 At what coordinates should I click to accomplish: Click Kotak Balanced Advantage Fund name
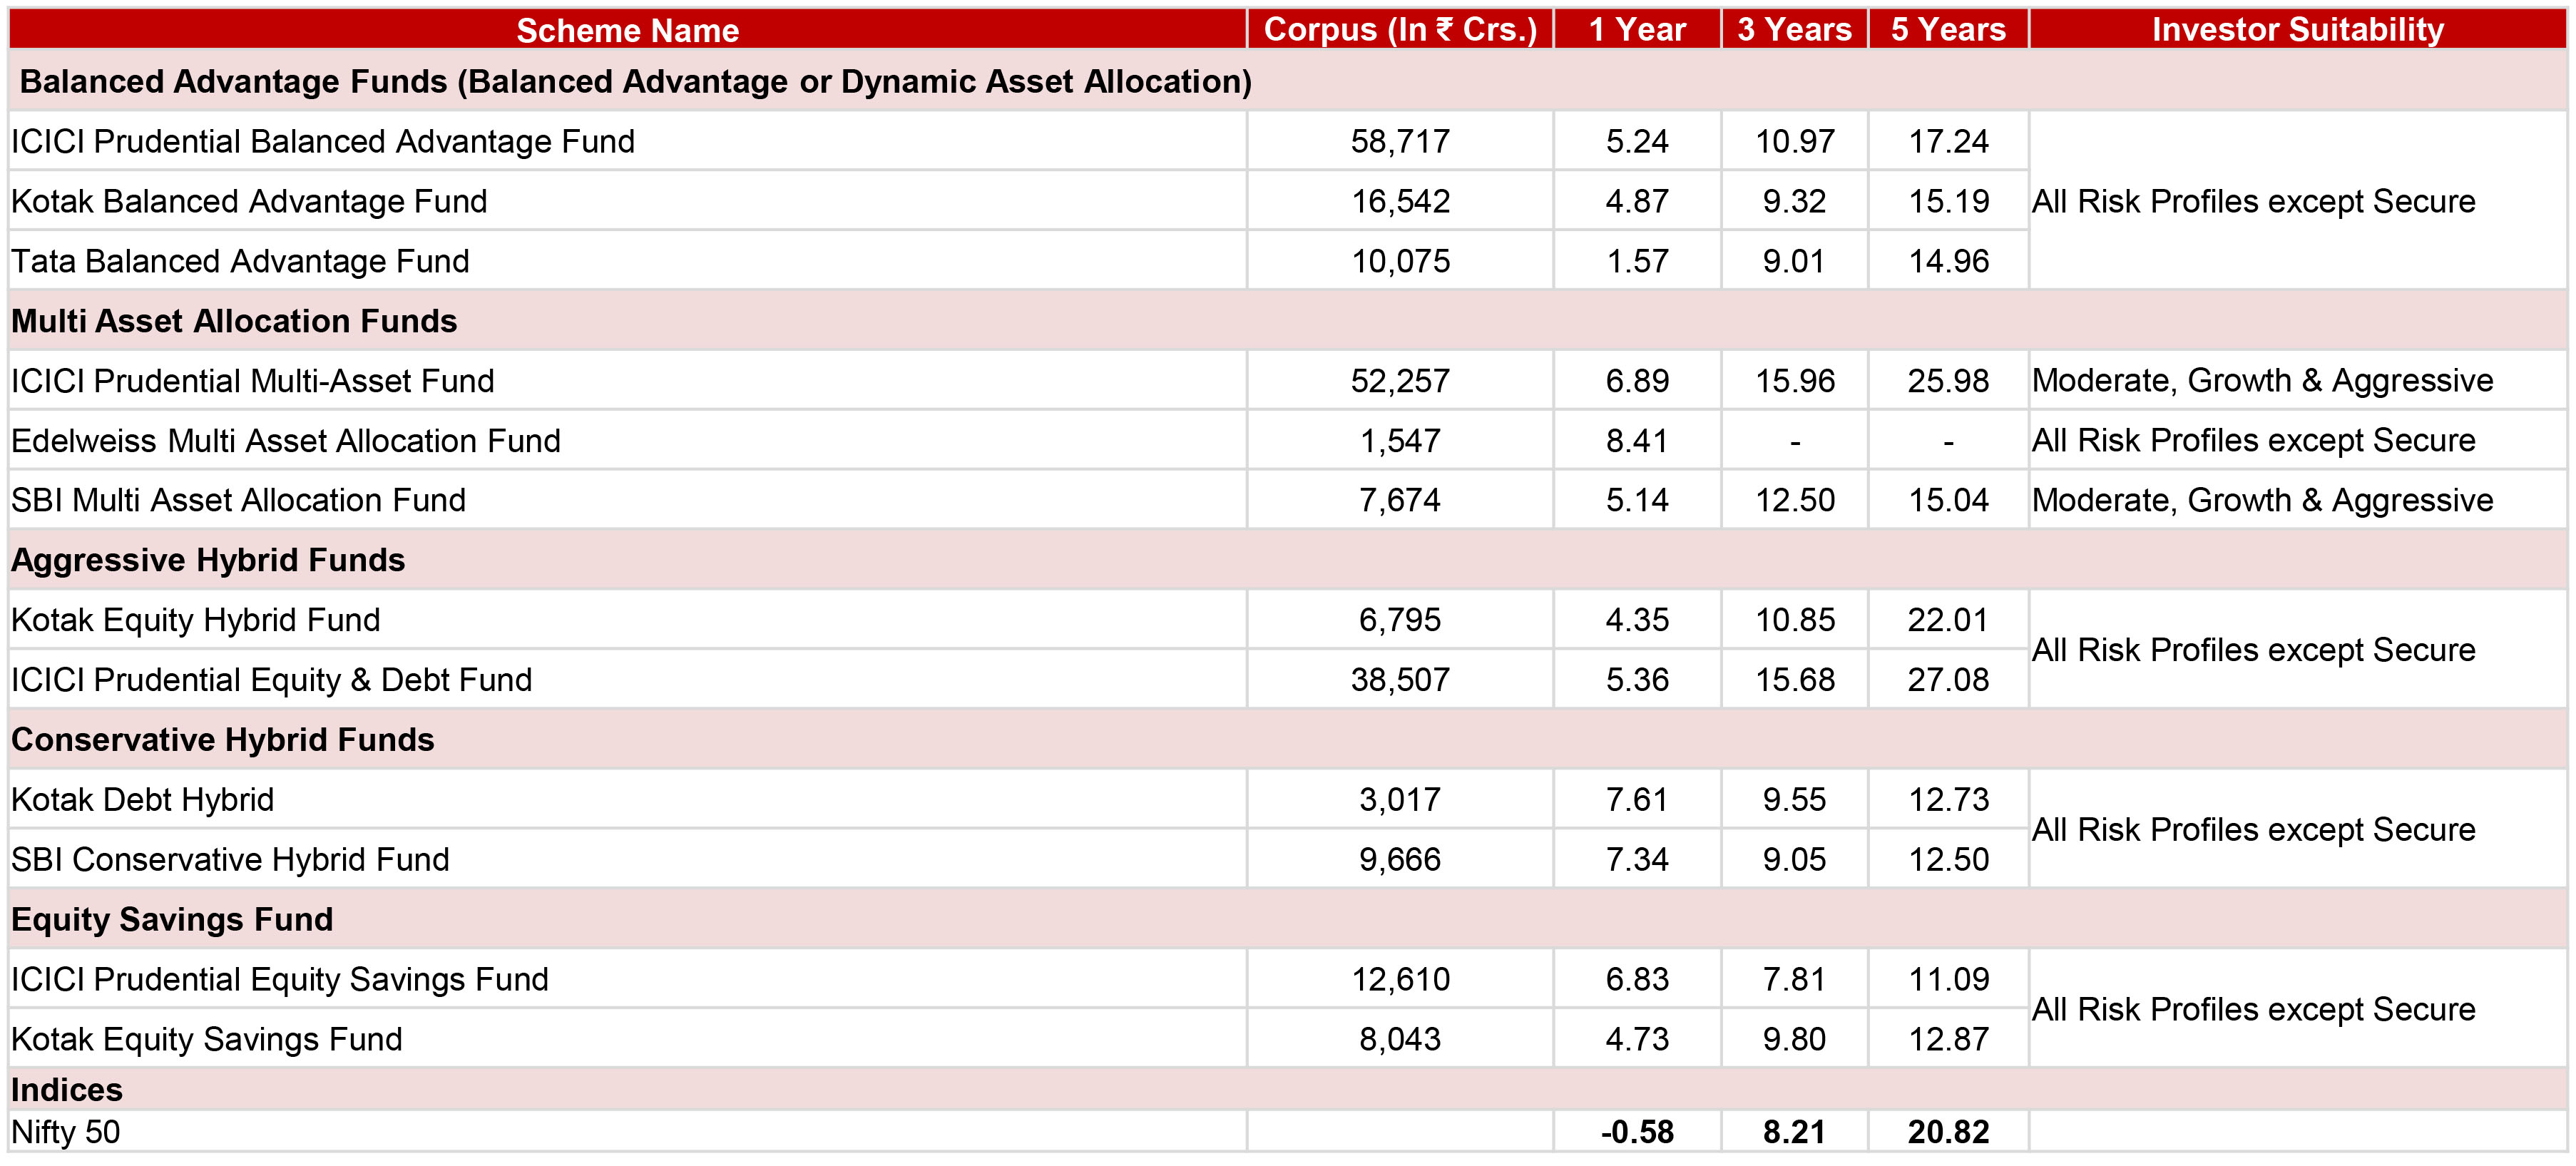click(x=249, y=201)
